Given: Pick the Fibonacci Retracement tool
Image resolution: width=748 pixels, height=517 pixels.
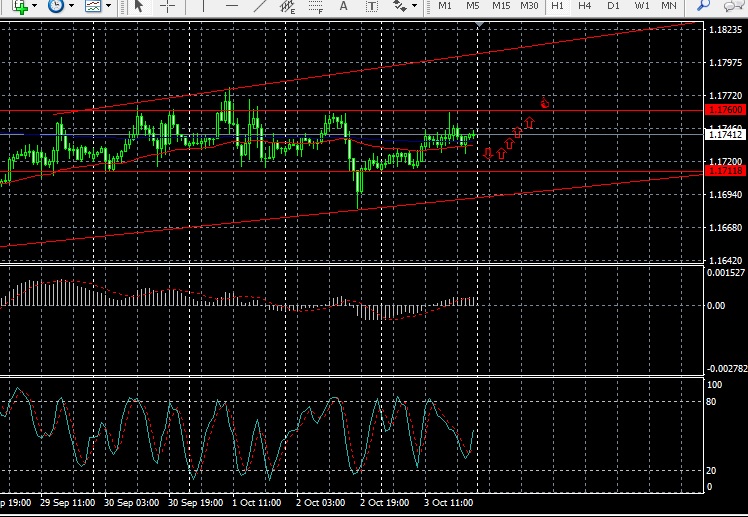Looking at the screenshot, I should tap(318, 6).
